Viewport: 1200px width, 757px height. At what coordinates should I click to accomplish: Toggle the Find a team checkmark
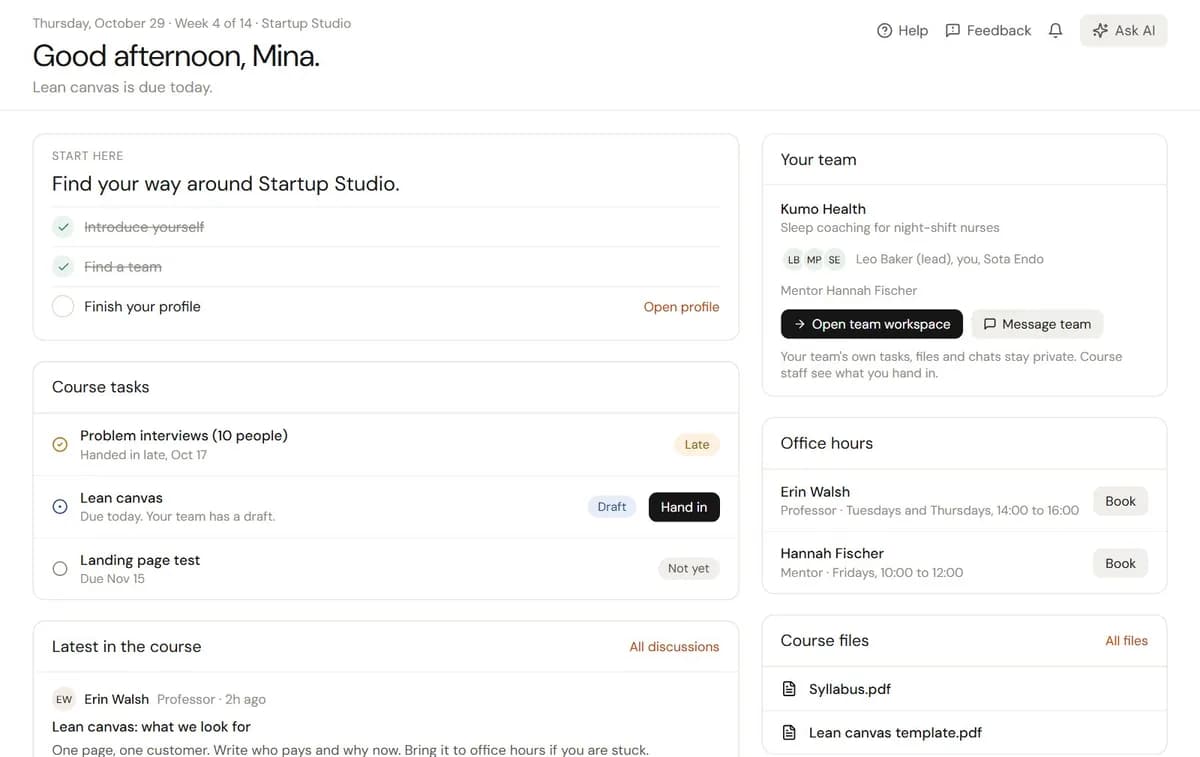tap(63, 267)
